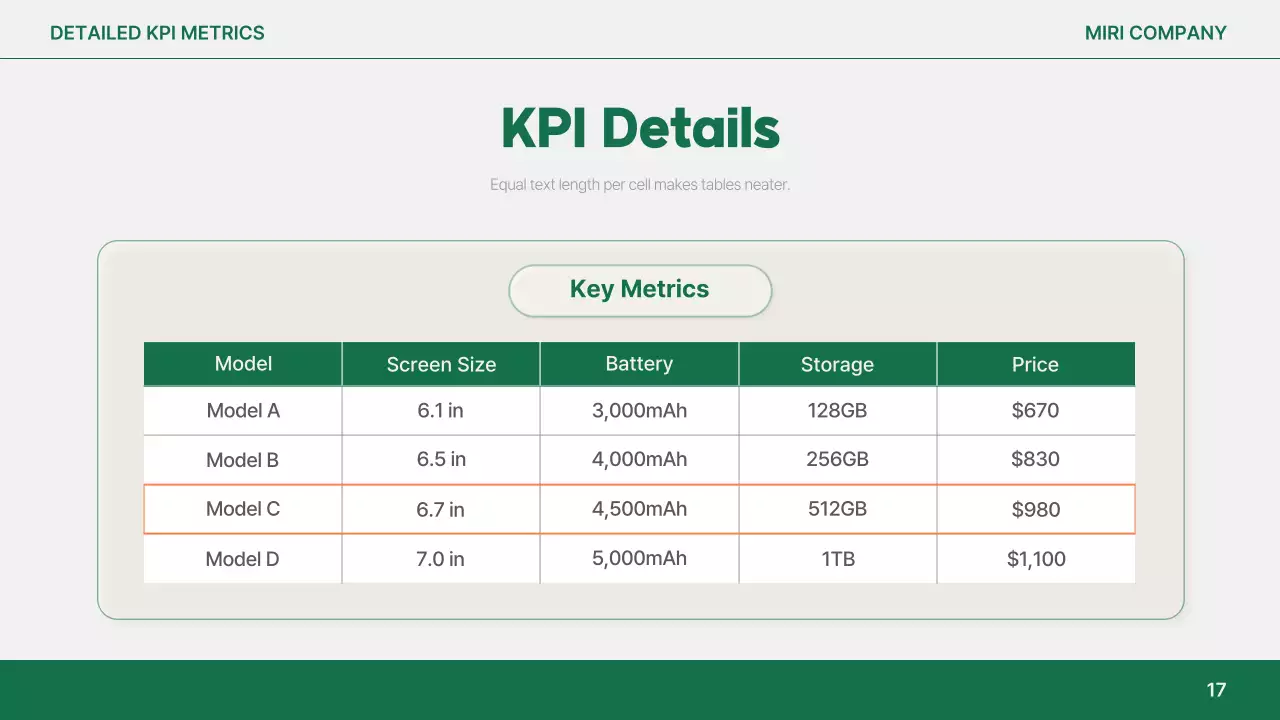Select the page number 17

click(x=1216, y=690)
